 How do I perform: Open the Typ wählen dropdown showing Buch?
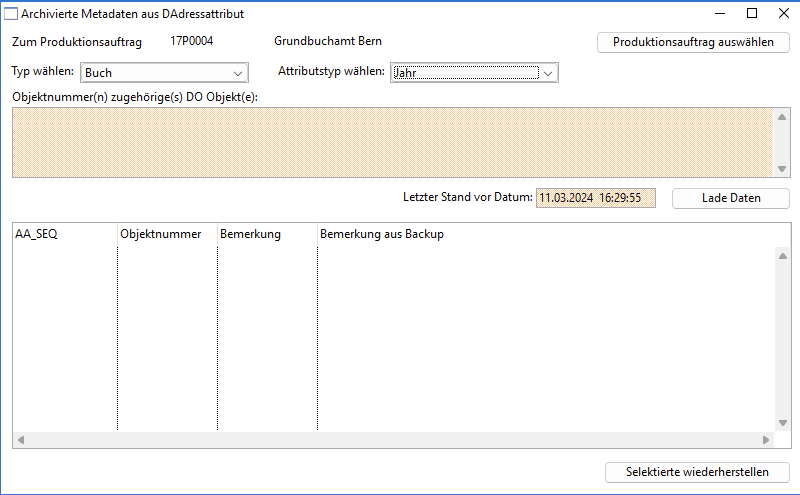[x=164, y=73]
